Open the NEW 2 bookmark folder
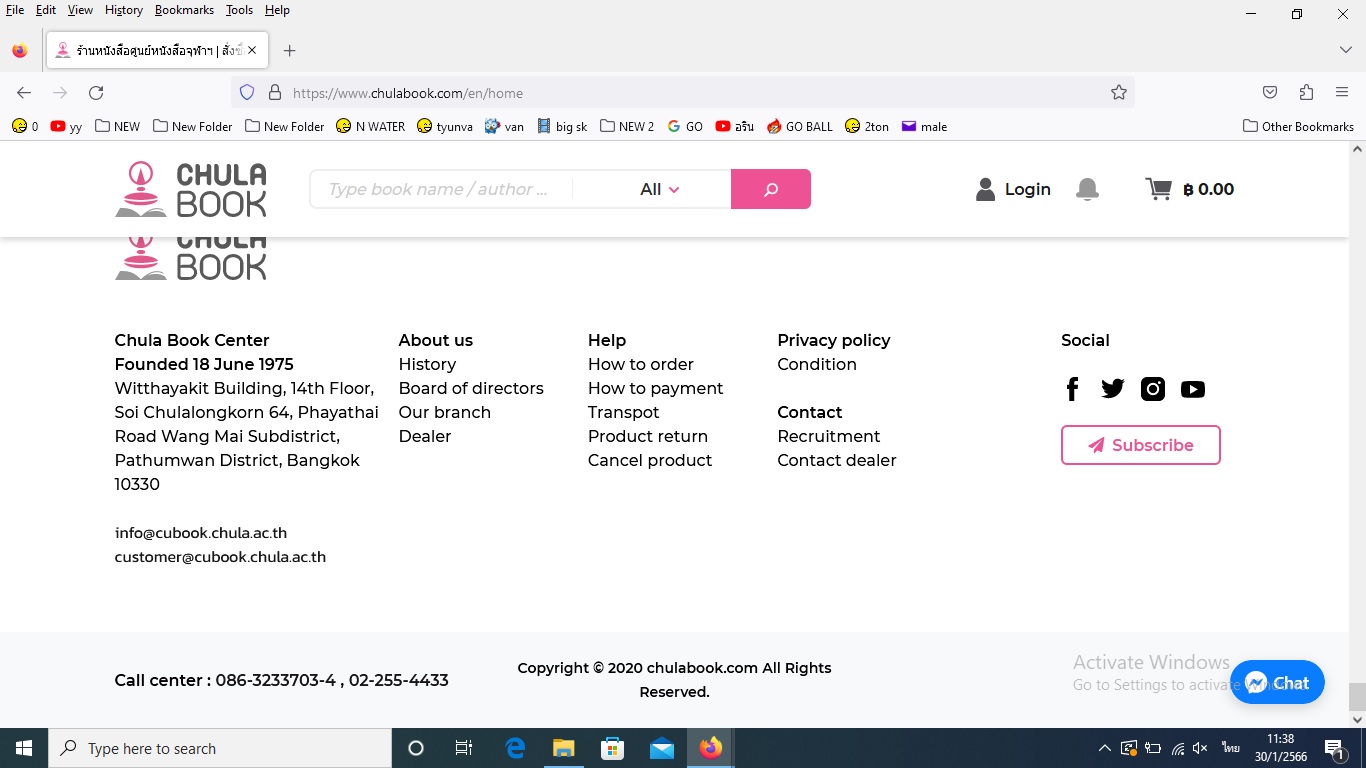1366x768 pixels. click(x=627, y=126)
